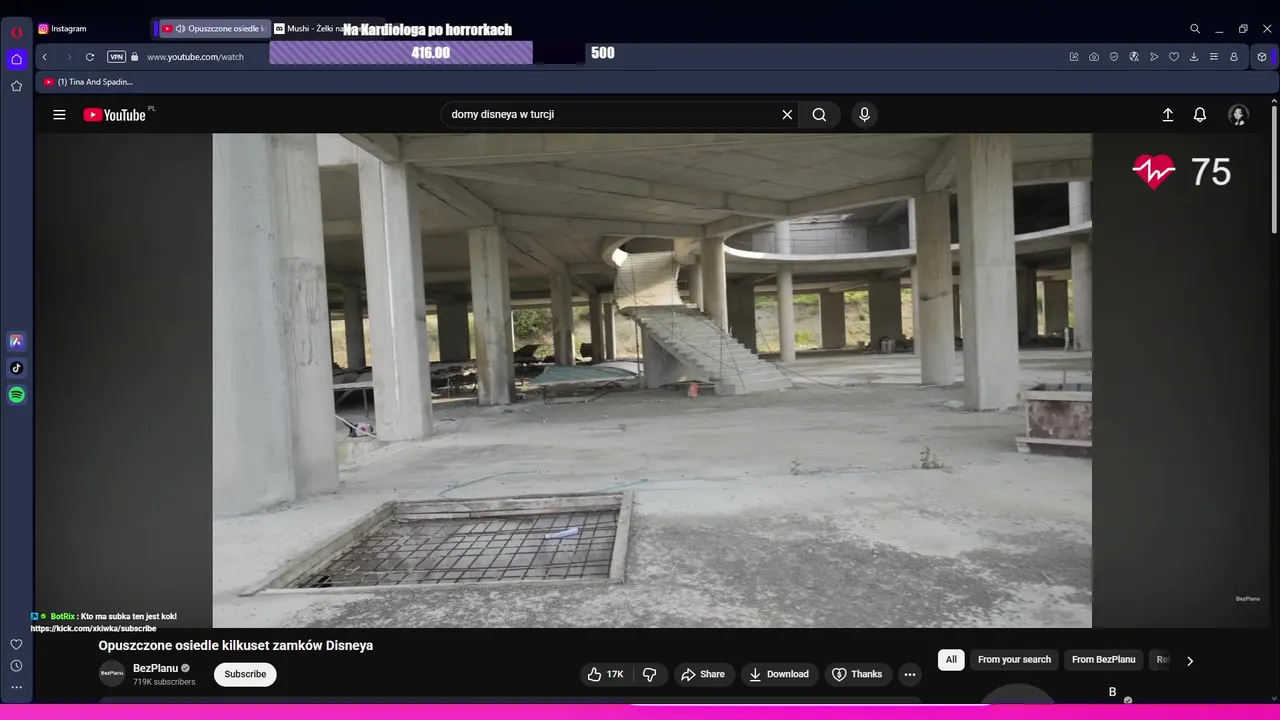Open the ad blocker shield icon
This screenshot has height=720, width=1280.
click(x=1114, y=57)
